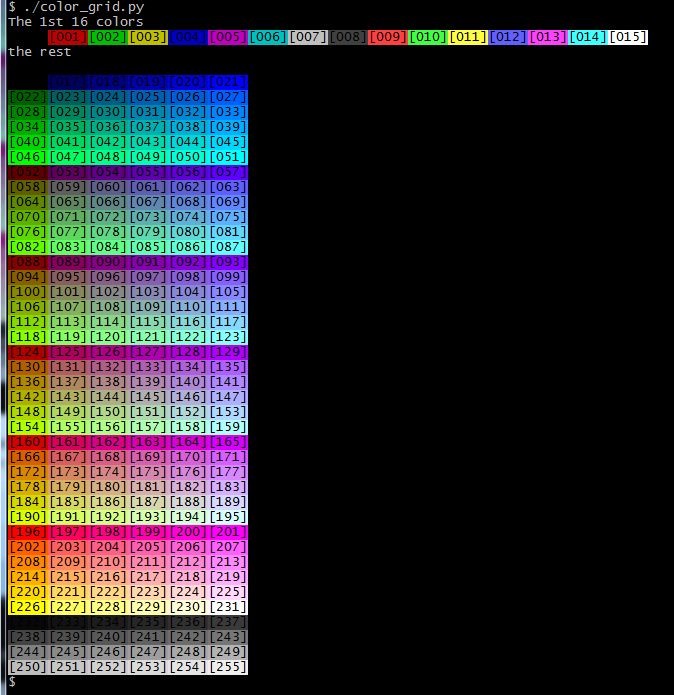
Task: Select the yellow [011] color cell
Action: [468, 37]
